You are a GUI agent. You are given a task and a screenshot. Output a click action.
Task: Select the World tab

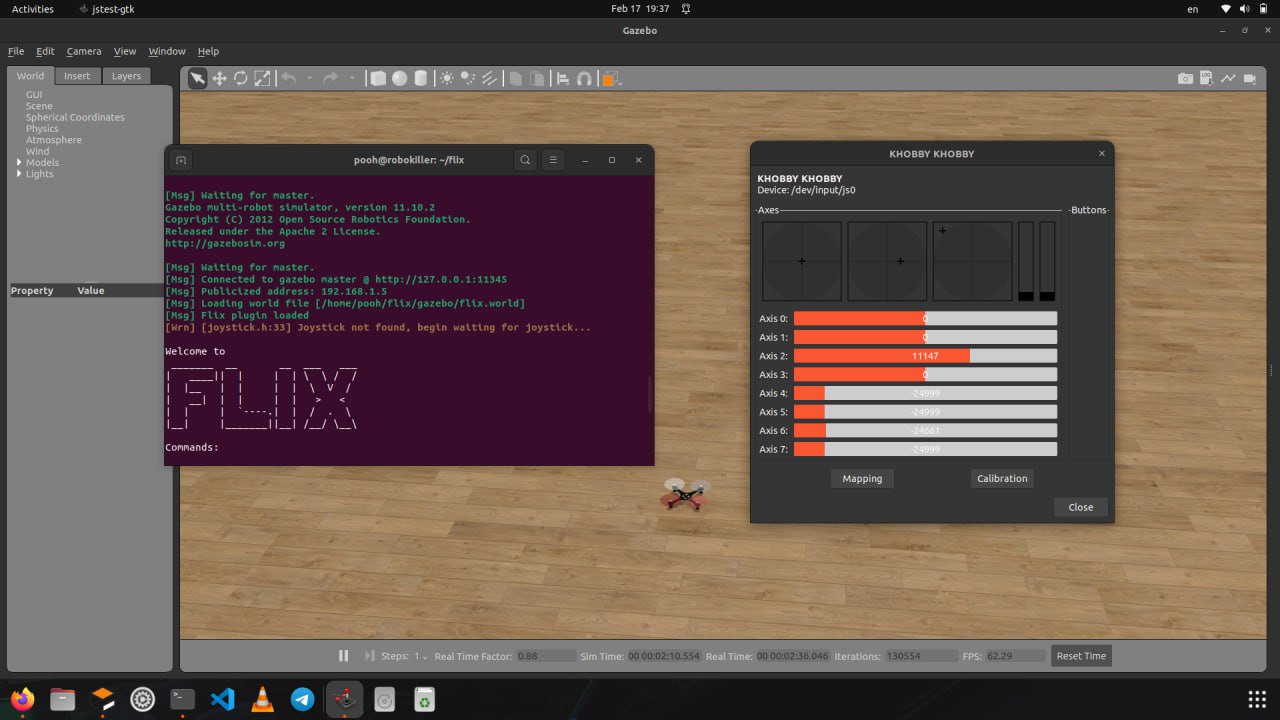point(30,76)
